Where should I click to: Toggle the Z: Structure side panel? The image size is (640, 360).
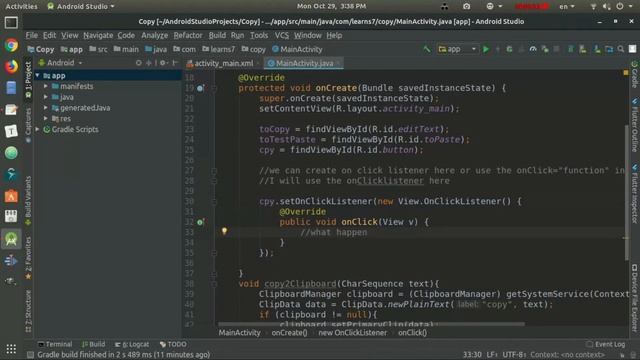pyautogui.click(x=28, y=311)
